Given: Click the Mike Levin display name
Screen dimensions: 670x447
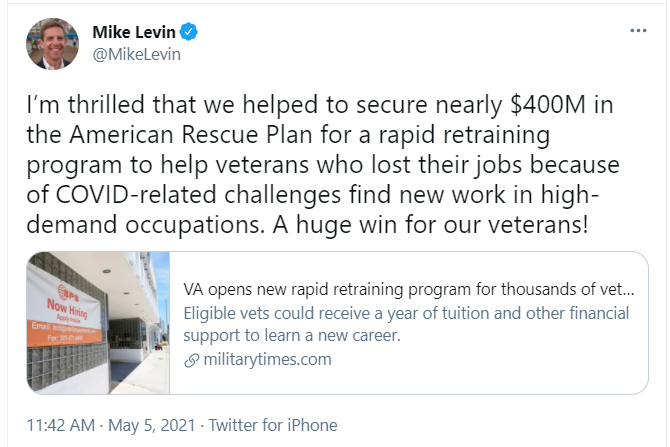Looking at the screenshot, I should [x=134, y=32].
